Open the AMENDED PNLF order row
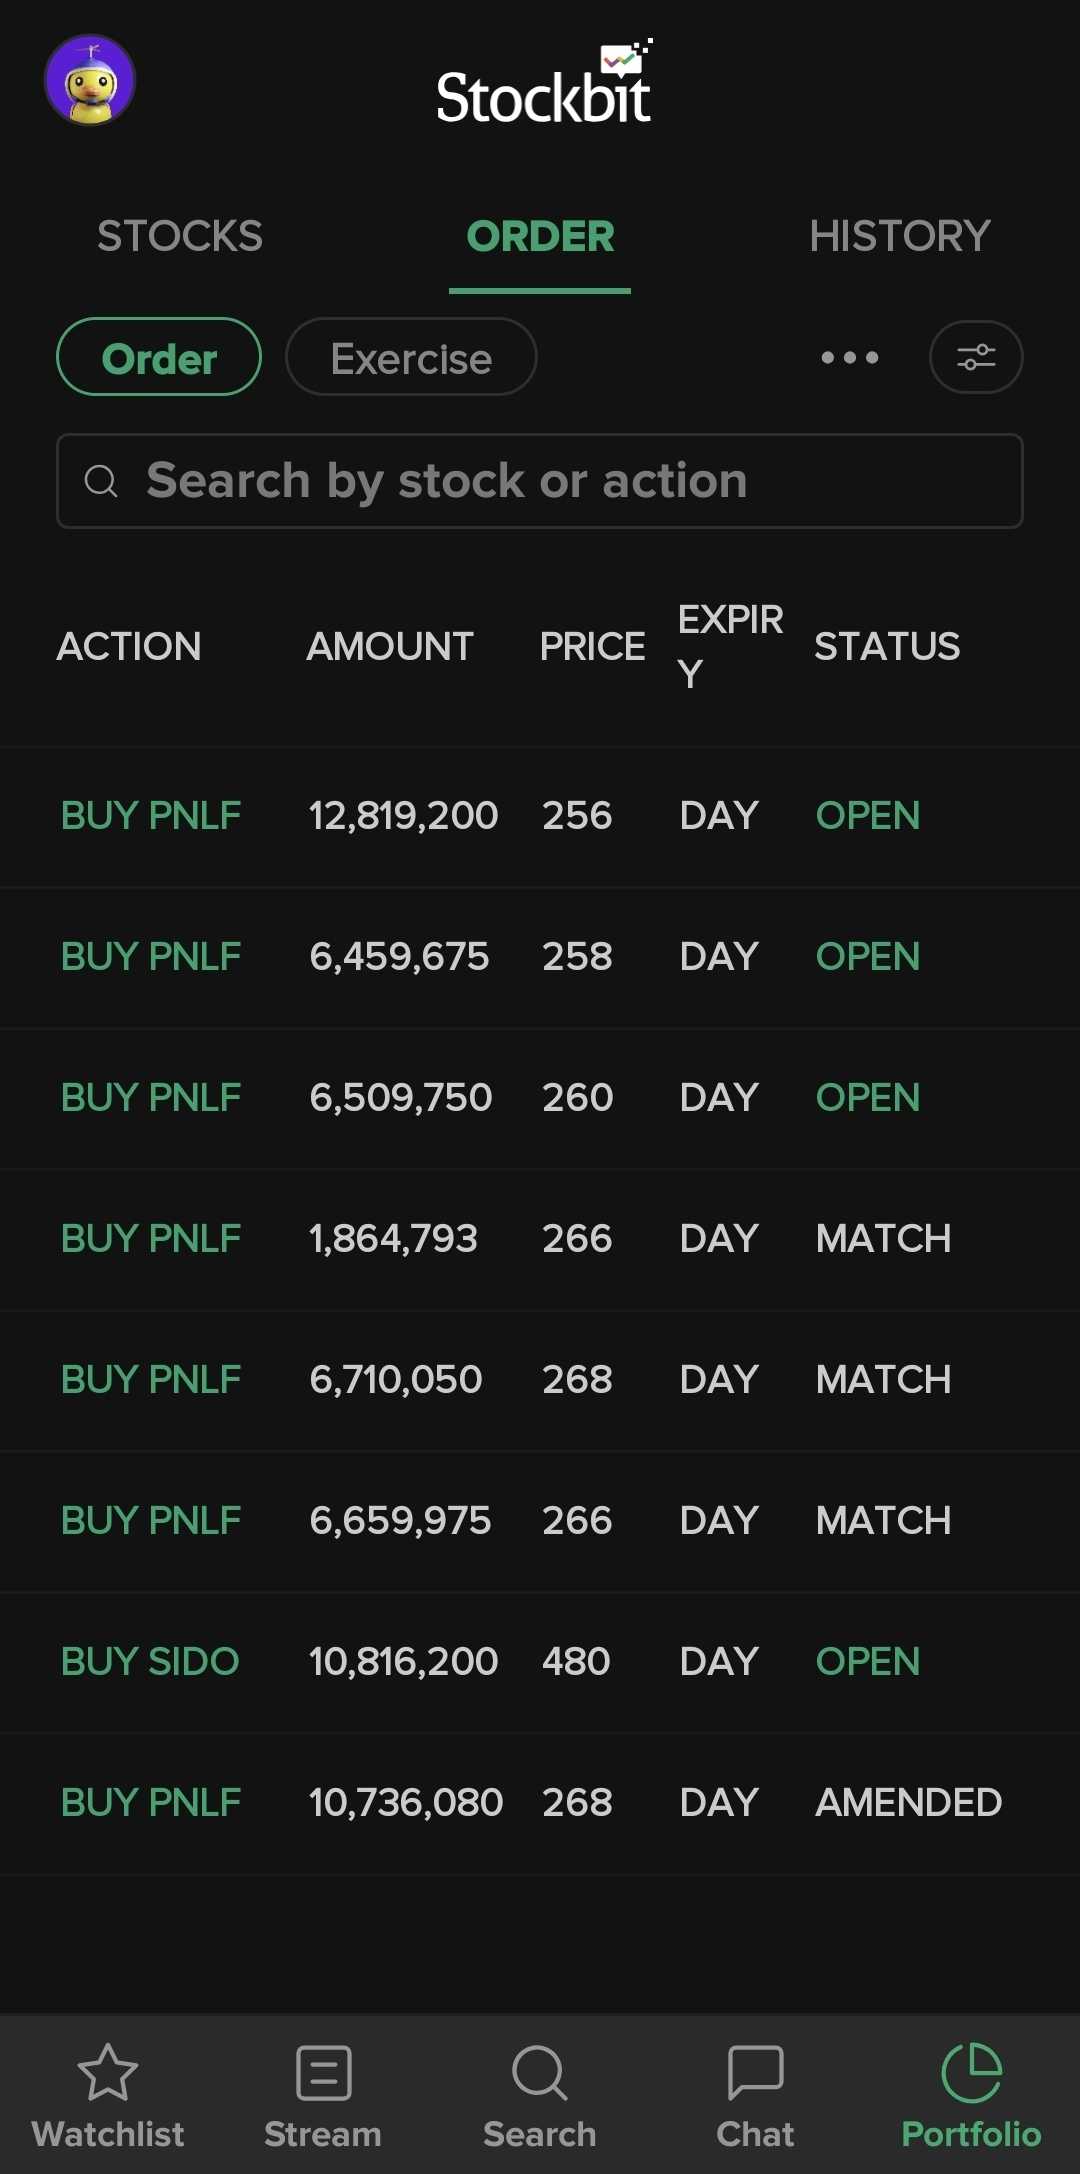 pos(540,1803)
